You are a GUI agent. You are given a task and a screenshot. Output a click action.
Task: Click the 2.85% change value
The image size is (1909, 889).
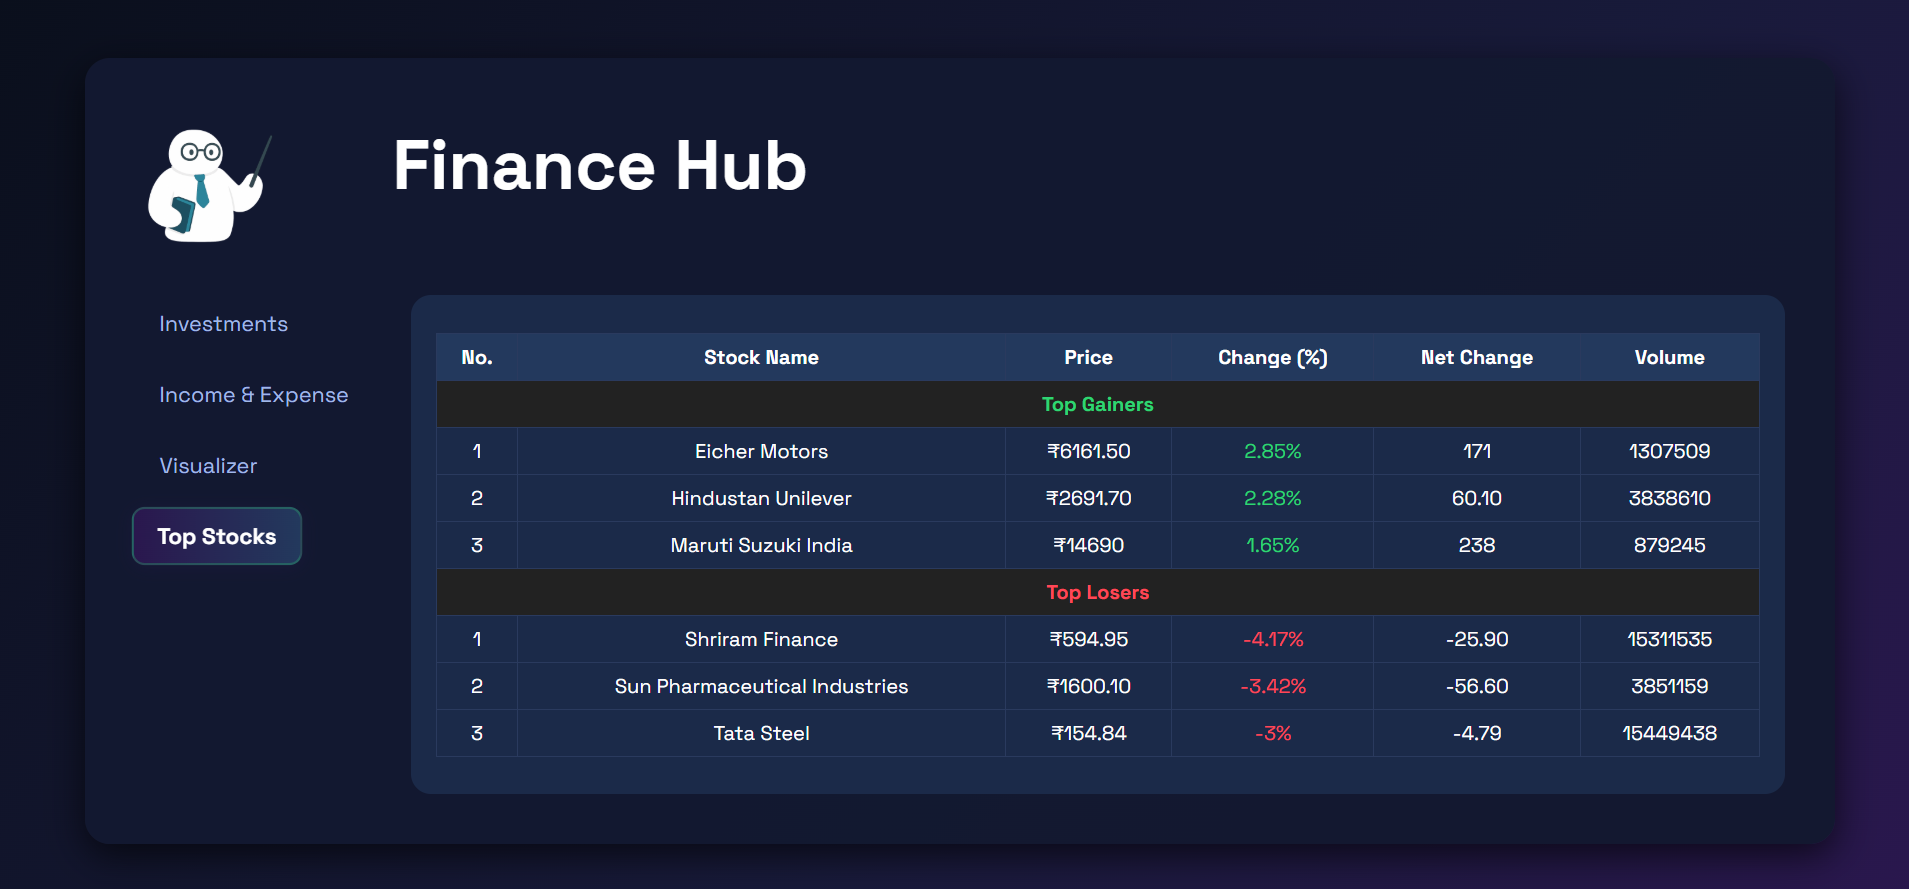1272,451
